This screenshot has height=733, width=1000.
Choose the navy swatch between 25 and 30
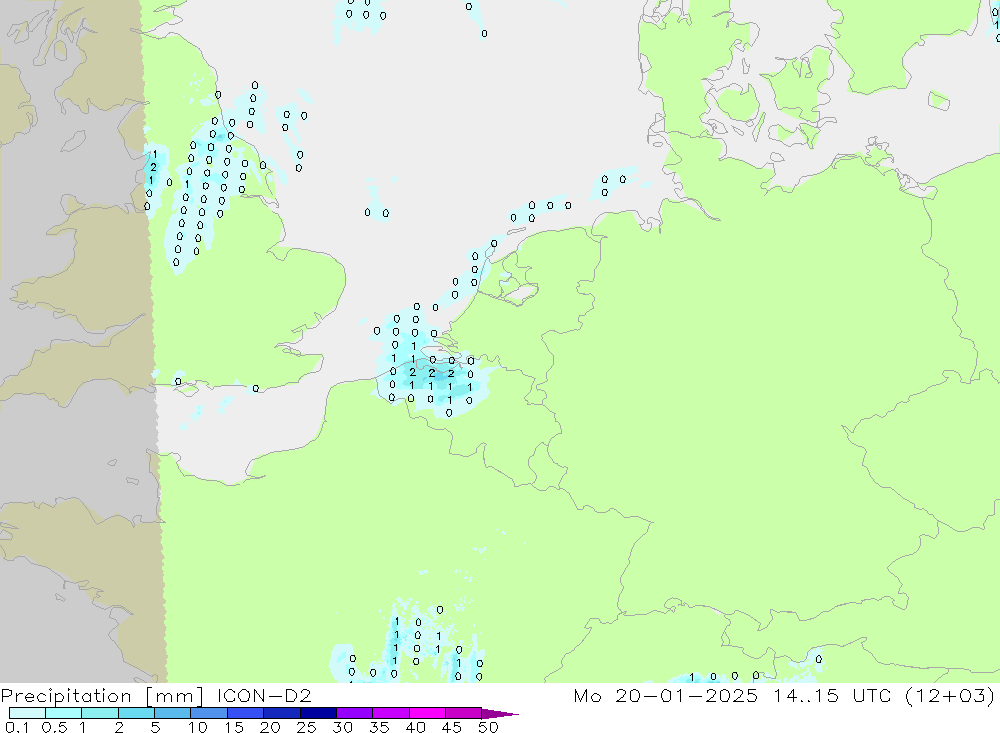point(318,713)
